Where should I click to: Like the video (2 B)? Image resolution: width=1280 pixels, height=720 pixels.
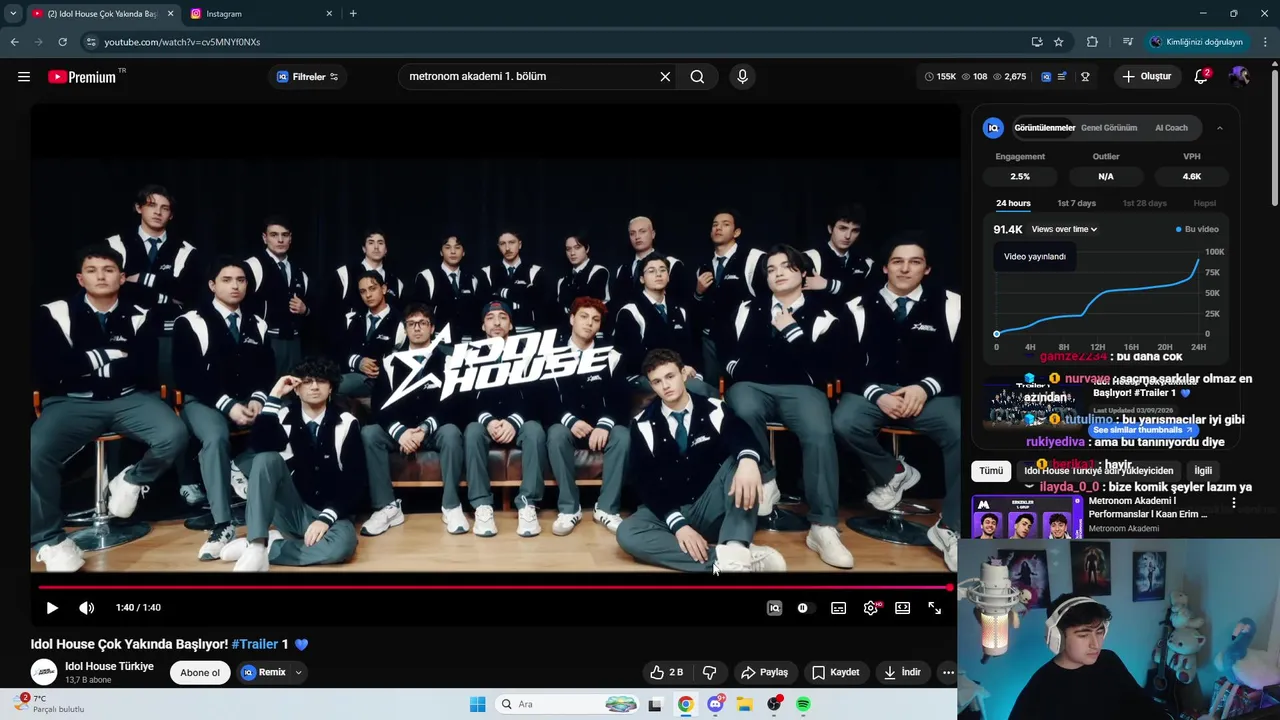(666, 672)
